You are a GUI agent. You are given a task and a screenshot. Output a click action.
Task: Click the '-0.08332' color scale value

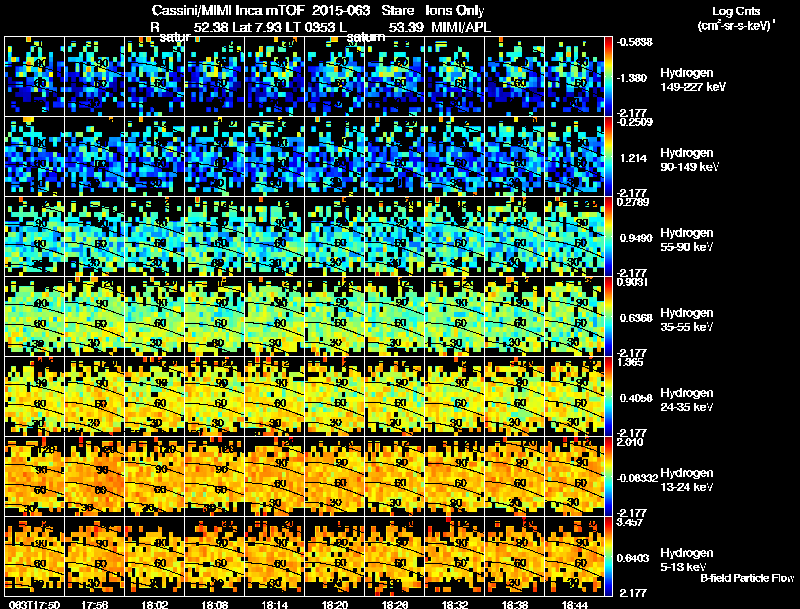(638, 478)
